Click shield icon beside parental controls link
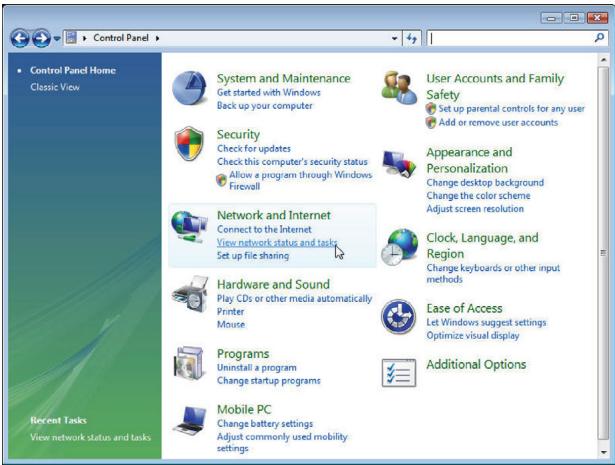Screen dimensions: 615x465 coord(431,109)
